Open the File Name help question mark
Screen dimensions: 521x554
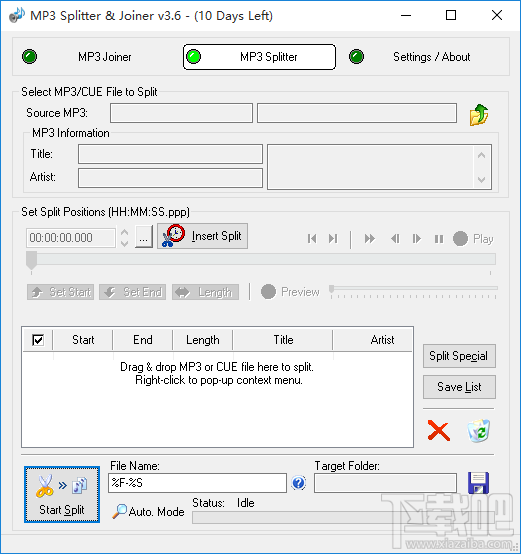299,483
